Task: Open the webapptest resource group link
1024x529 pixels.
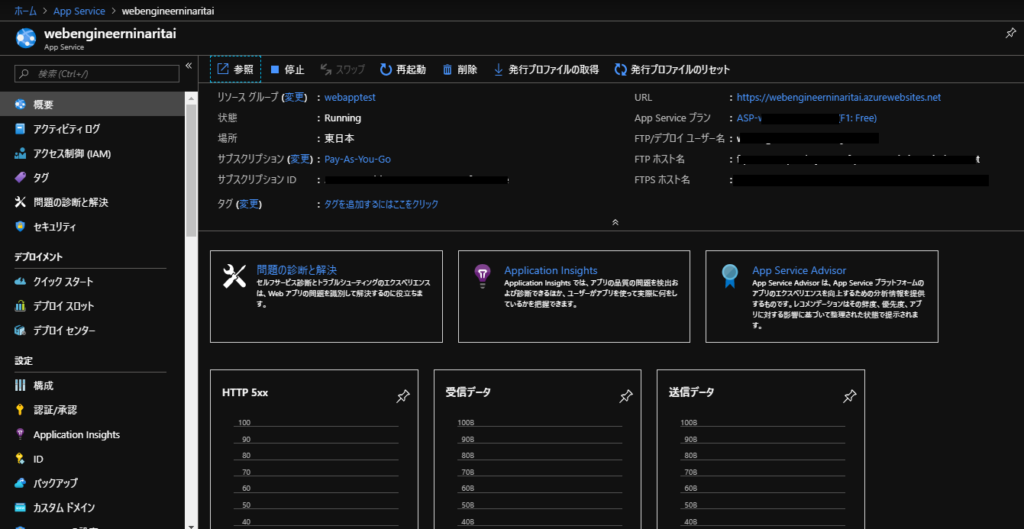Action: 349,97
